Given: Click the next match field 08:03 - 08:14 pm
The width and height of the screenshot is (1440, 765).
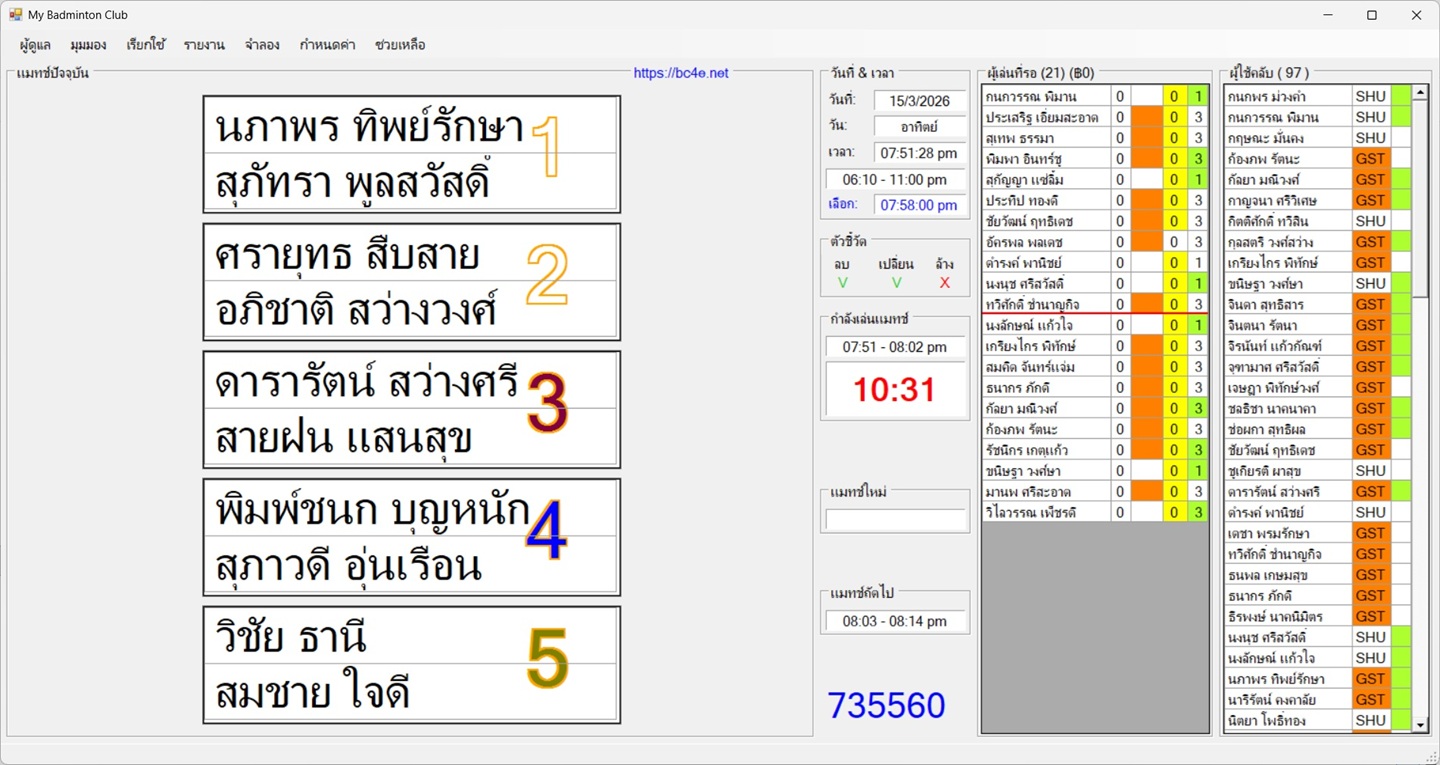Looking at the screenshot, I should (x=895, y=621).
